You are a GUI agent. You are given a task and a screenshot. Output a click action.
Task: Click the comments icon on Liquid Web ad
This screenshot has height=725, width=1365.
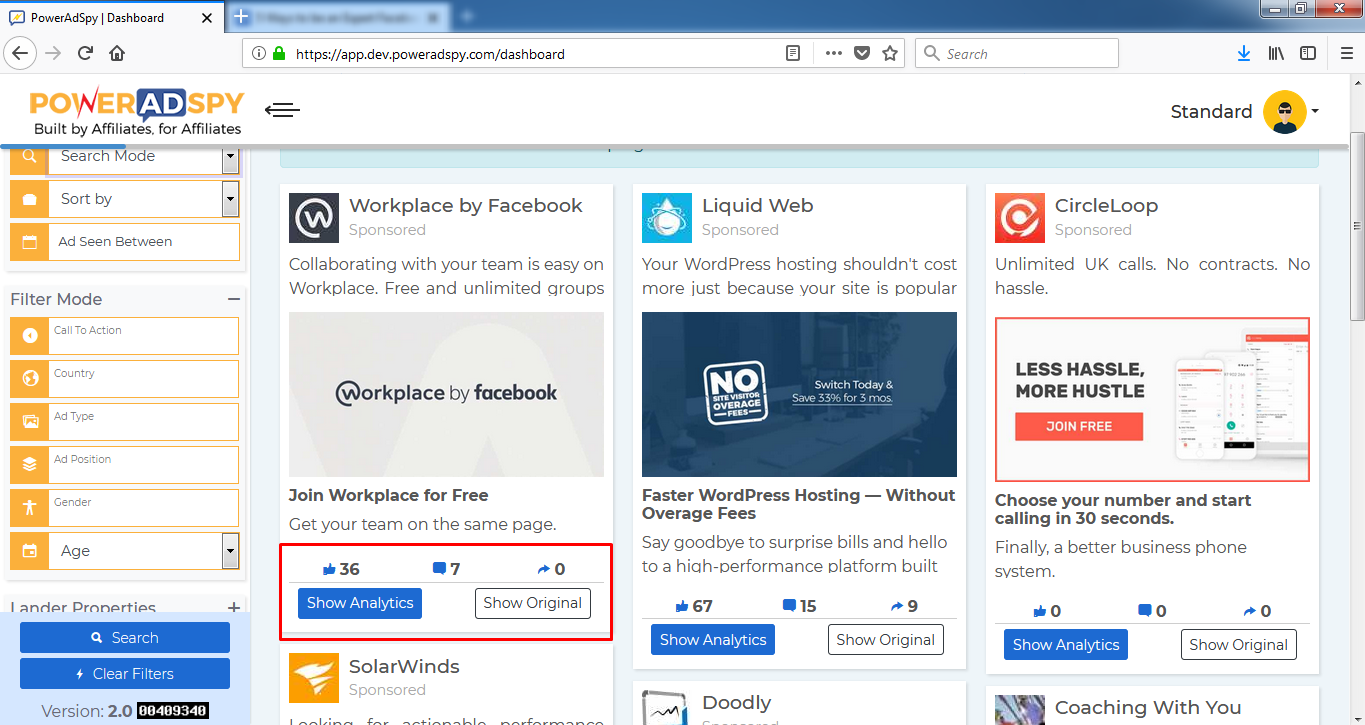[x=789, y=606]
